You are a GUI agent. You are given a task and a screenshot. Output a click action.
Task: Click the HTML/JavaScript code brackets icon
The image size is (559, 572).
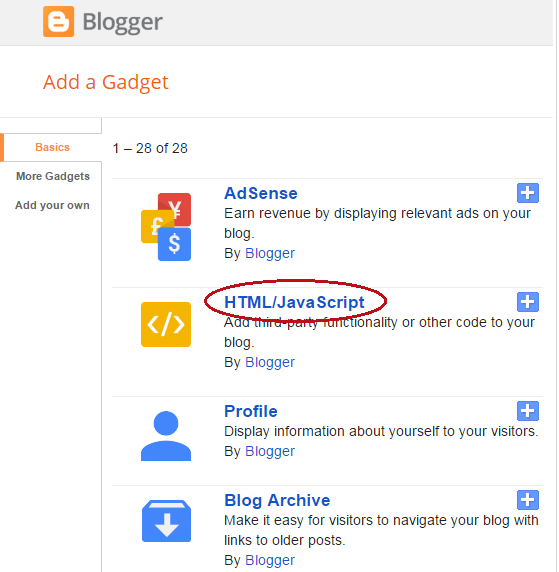pyautogui.click(x=166, y=324)
